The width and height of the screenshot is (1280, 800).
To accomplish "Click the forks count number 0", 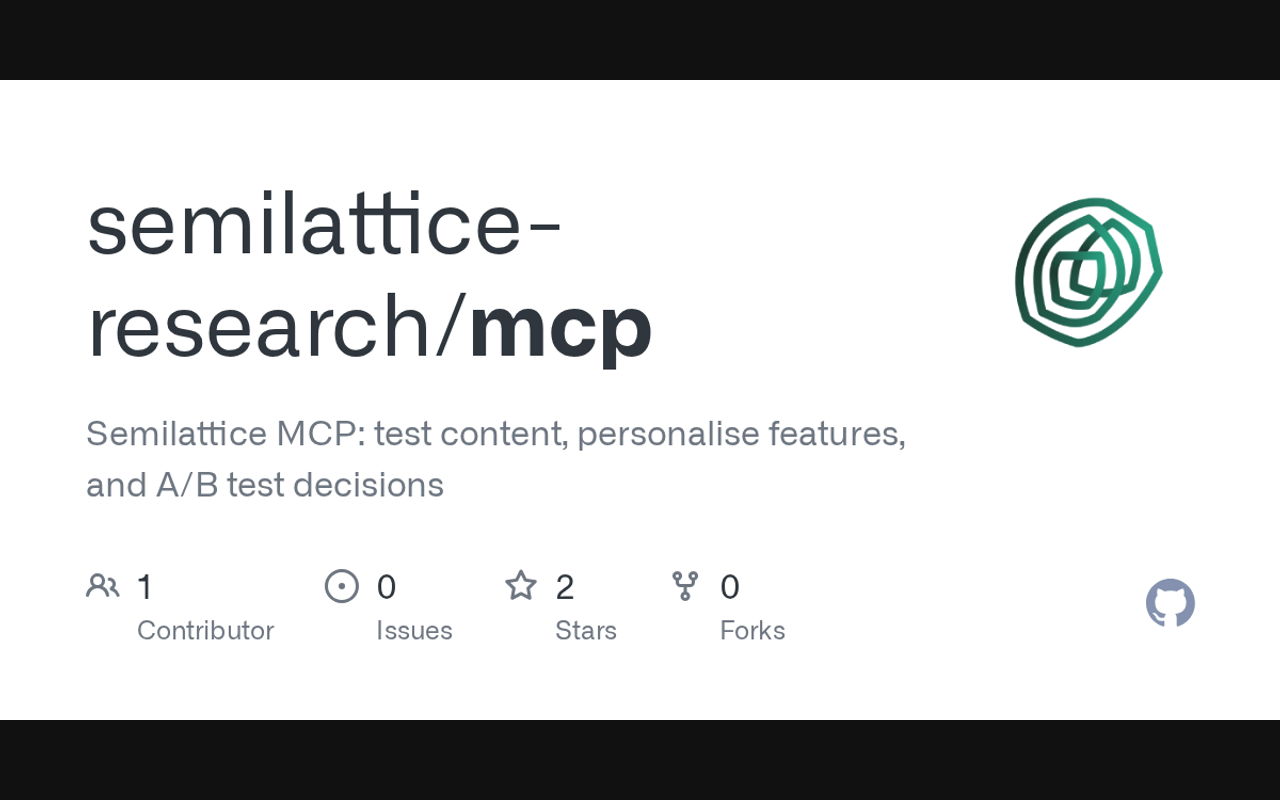I will coord(730,587).
